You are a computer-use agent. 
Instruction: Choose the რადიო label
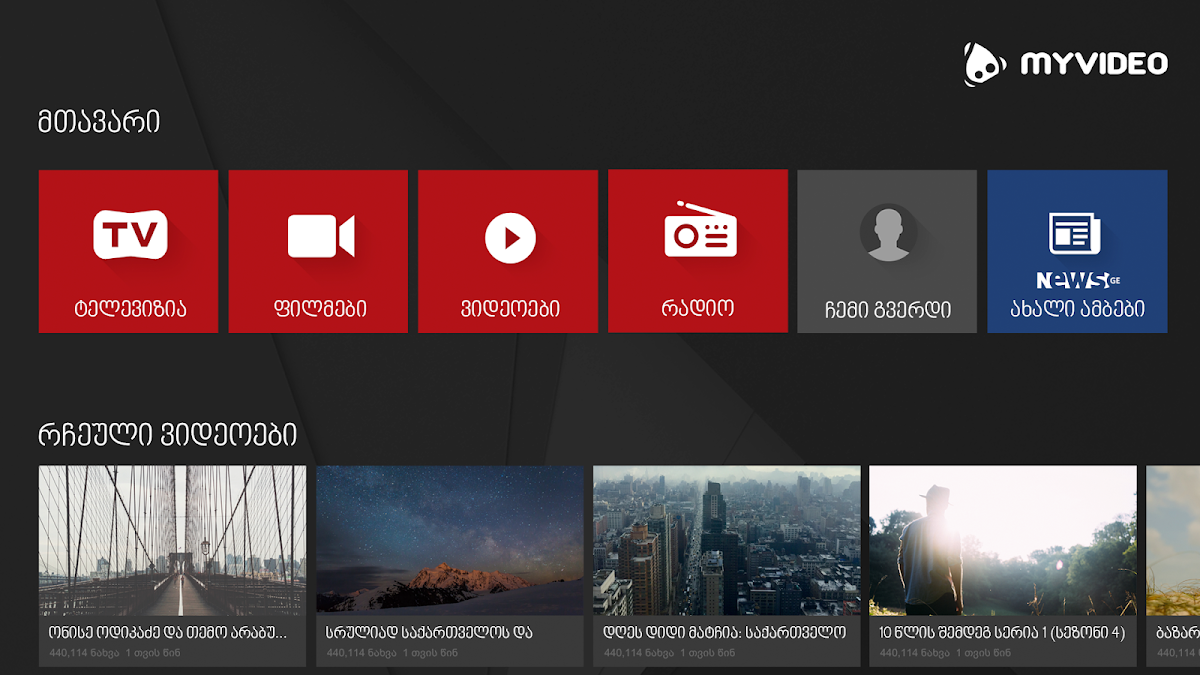(697, 308)
